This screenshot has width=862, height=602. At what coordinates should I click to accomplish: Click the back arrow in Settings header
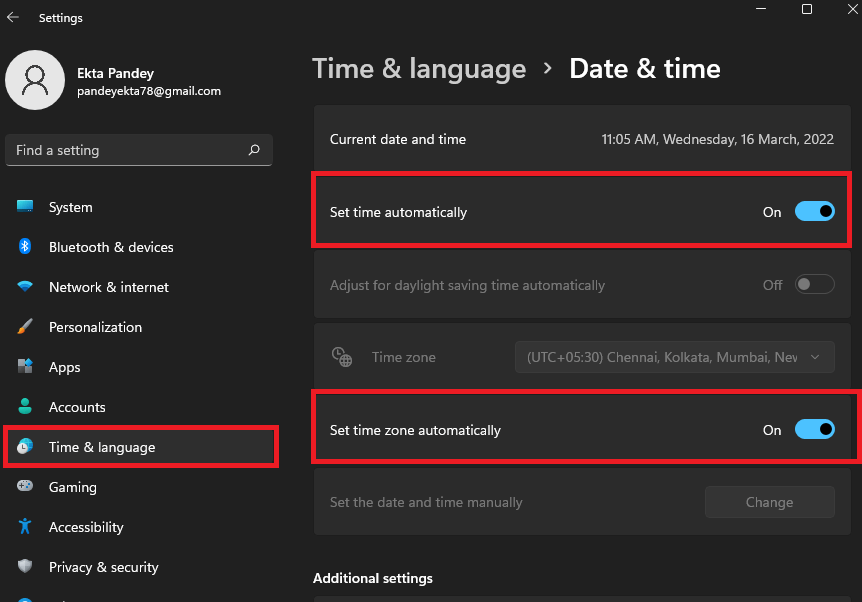13,17
